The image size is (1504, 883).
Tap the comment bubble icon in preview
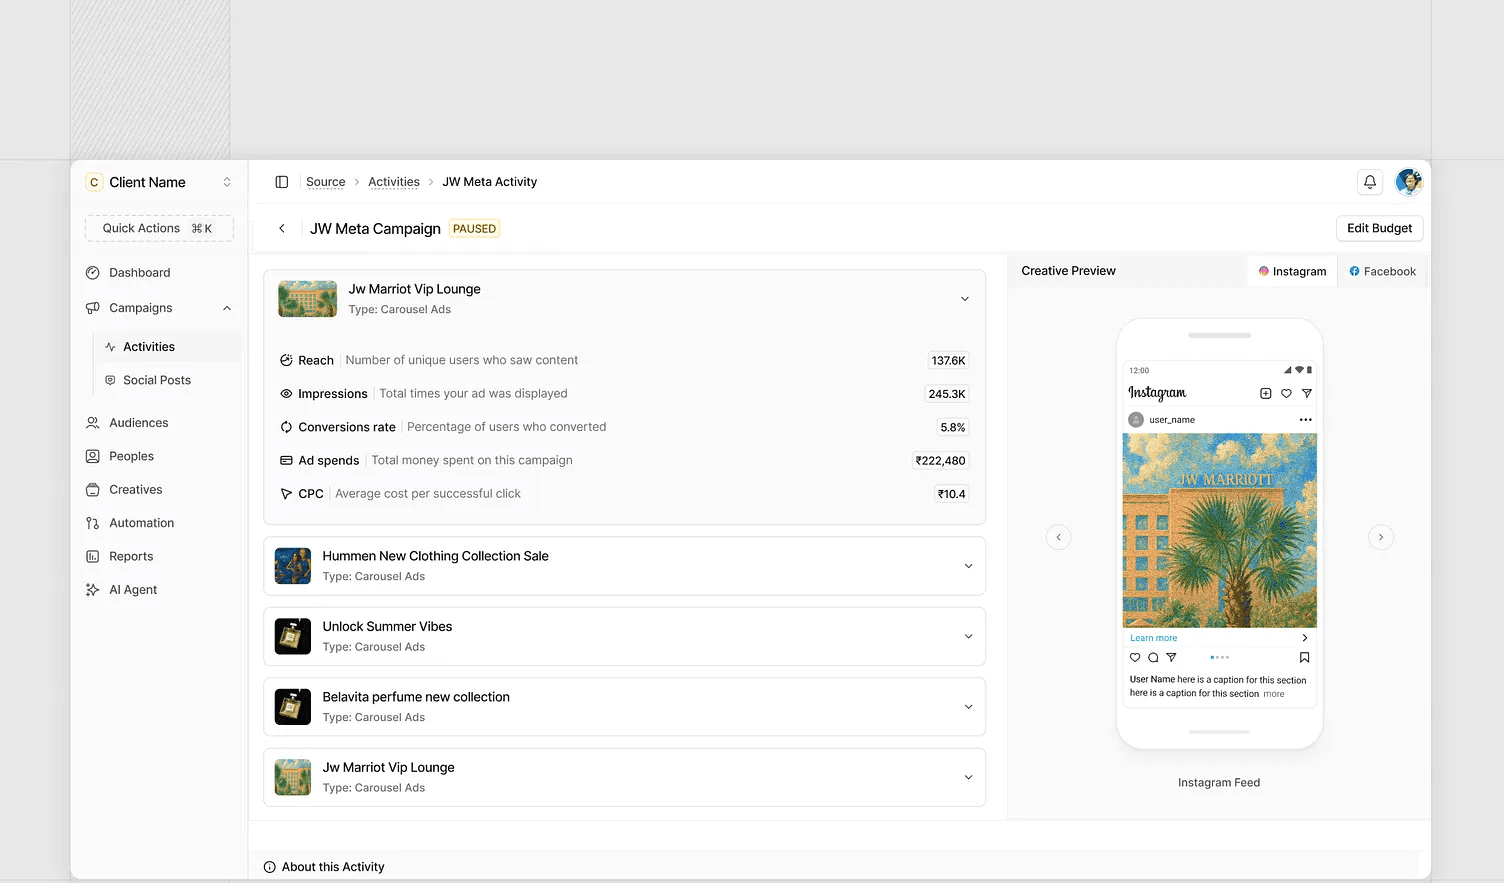1153,658
